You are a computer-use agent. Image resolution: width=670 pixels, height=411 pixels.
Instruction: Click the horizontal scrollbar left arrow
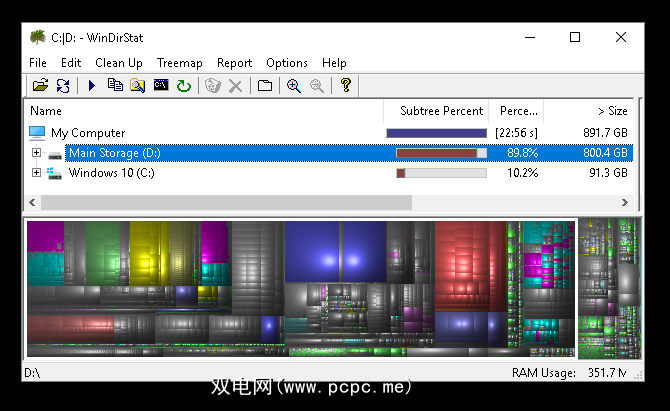coord(32,202)
